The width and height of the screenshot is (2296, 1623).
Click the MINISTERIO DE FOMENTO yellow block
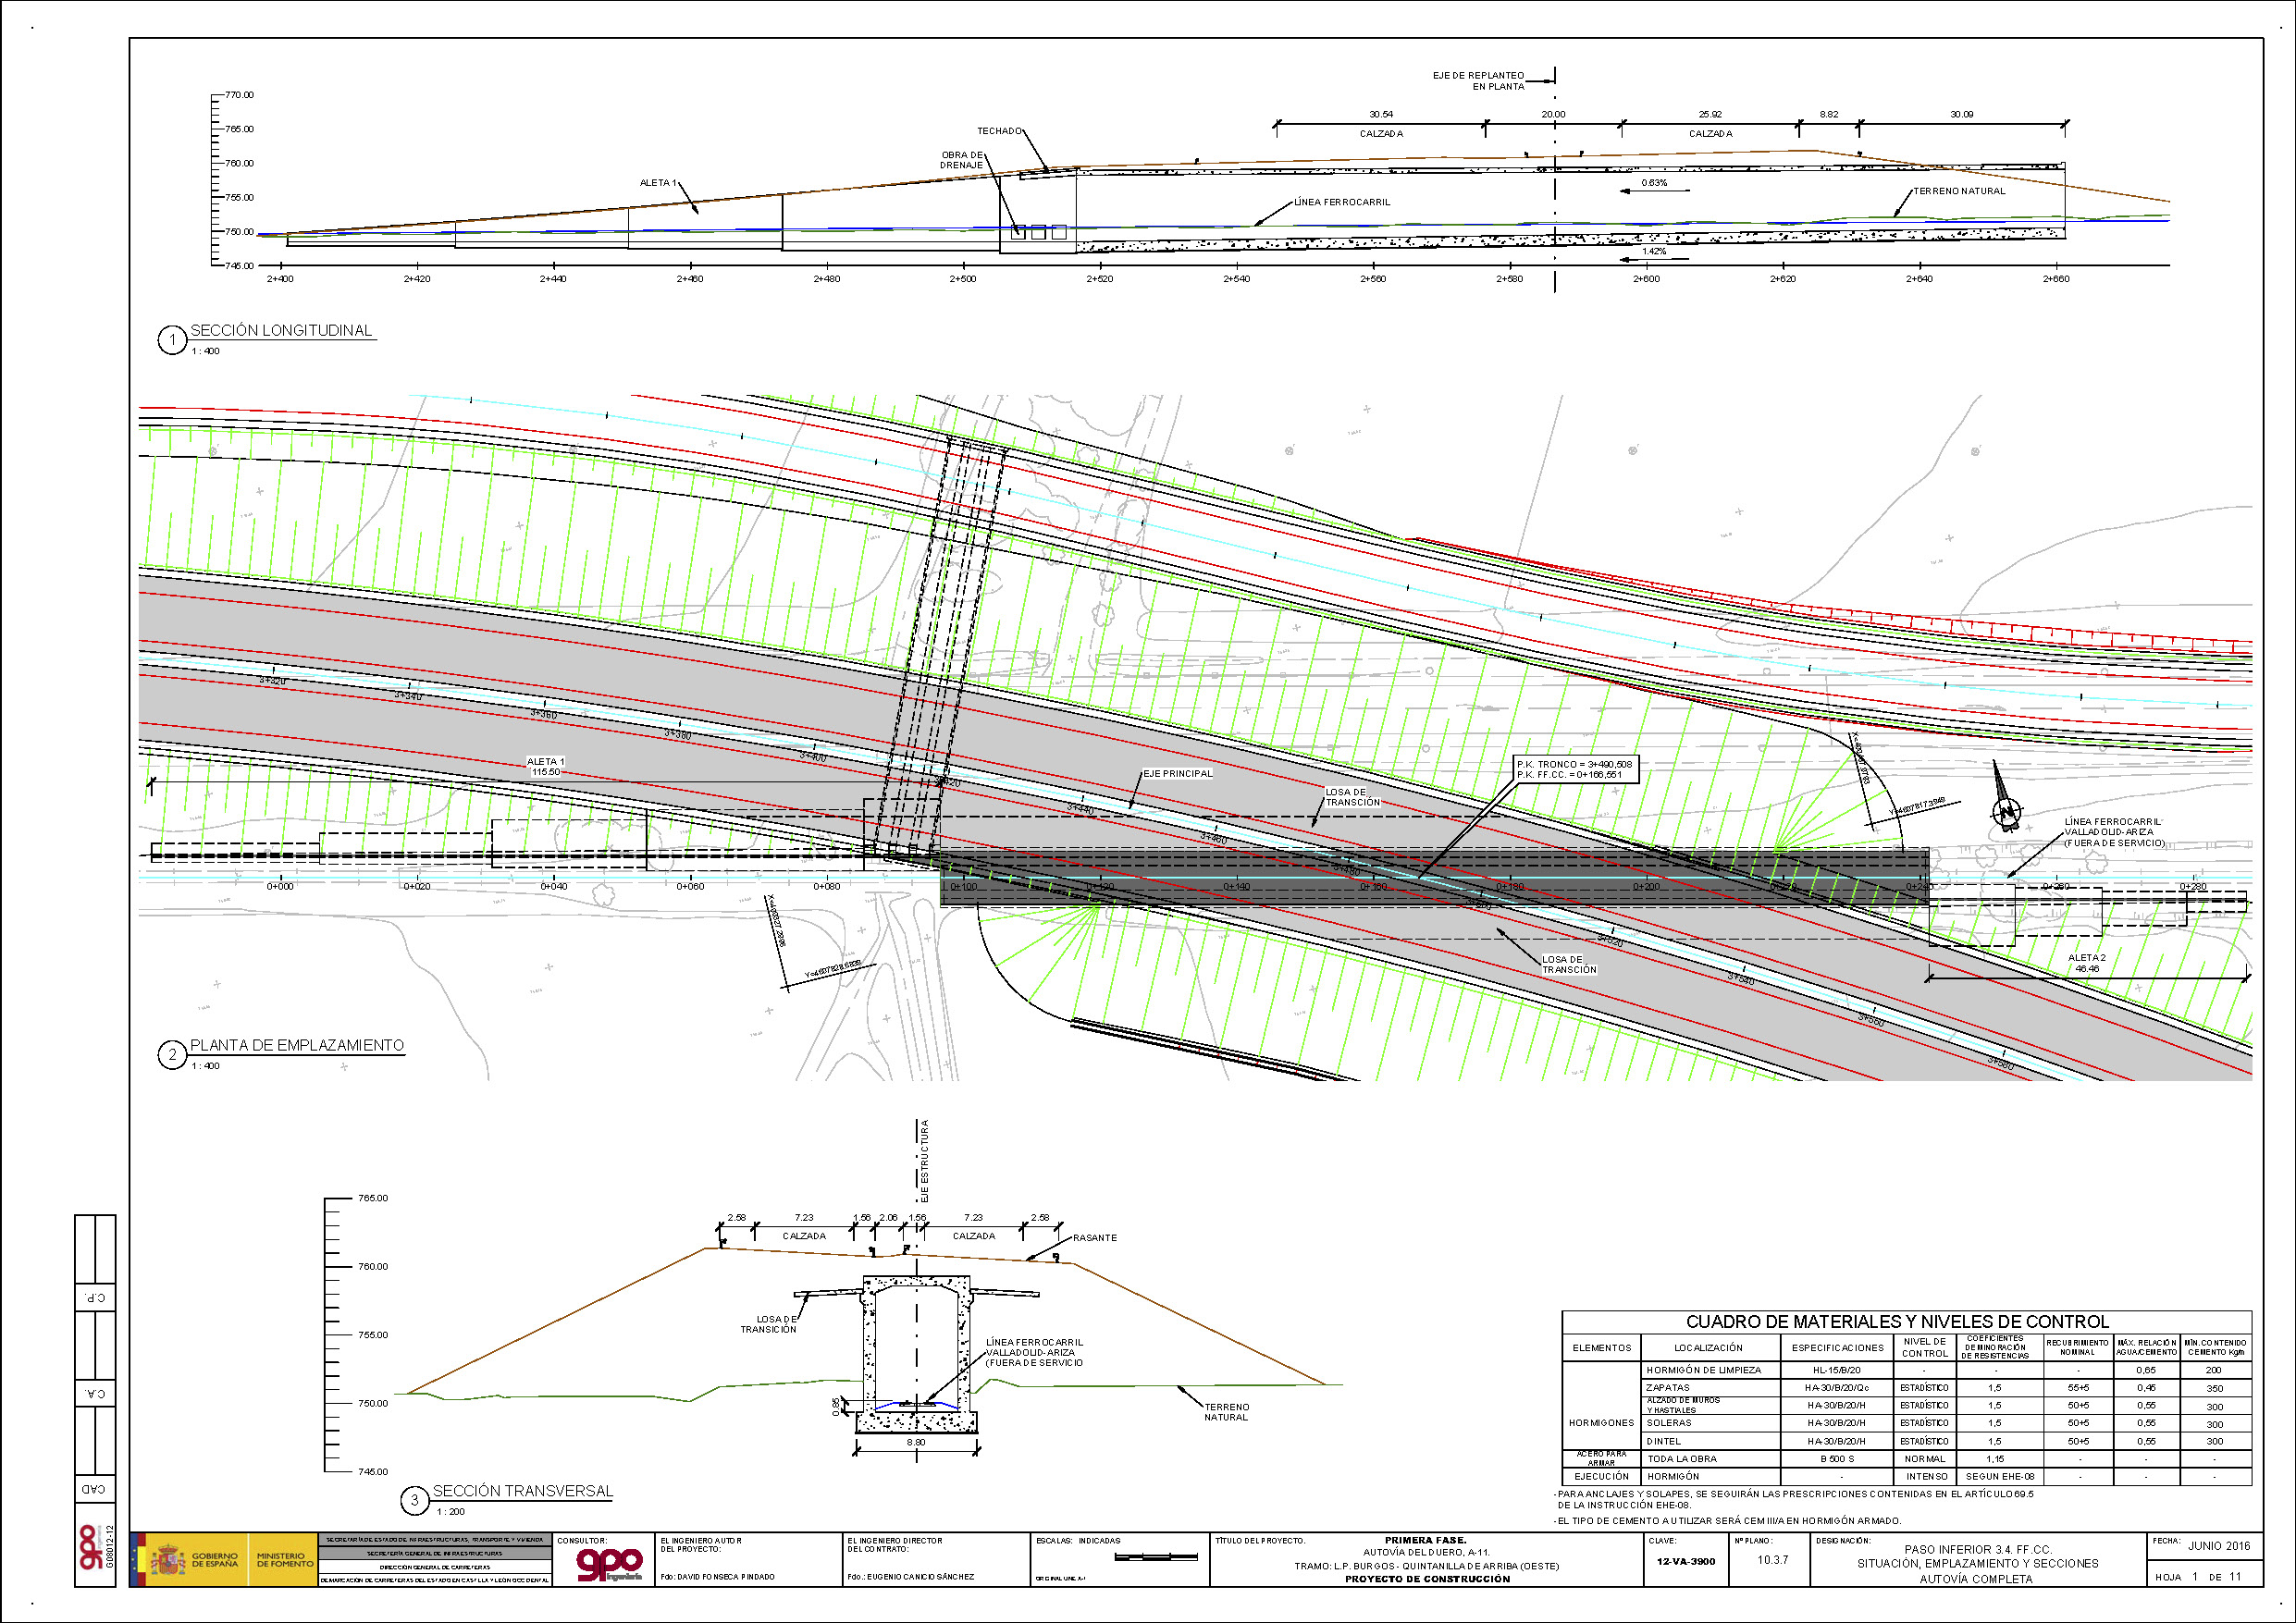point(284,1560)
